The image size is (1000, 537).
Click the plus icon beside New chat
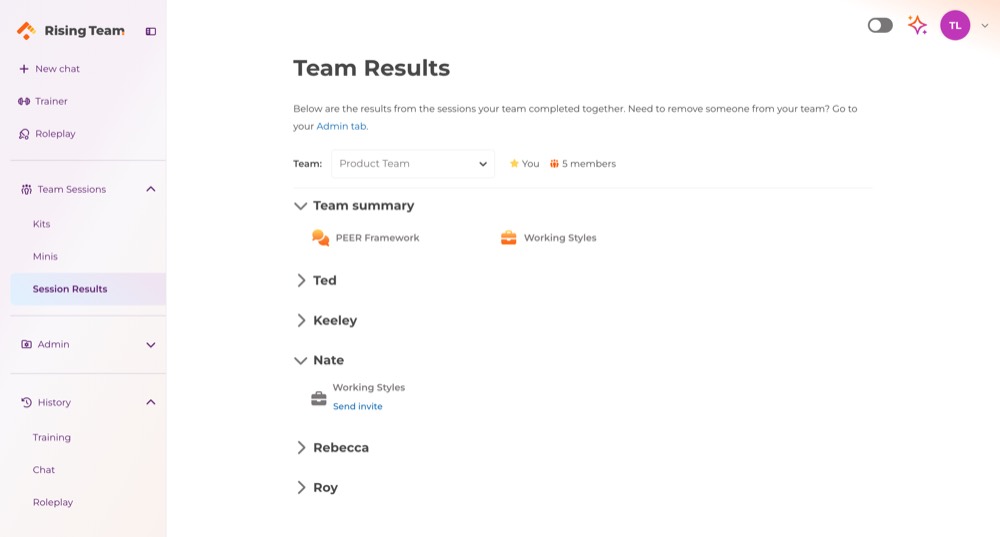point(24,69)
